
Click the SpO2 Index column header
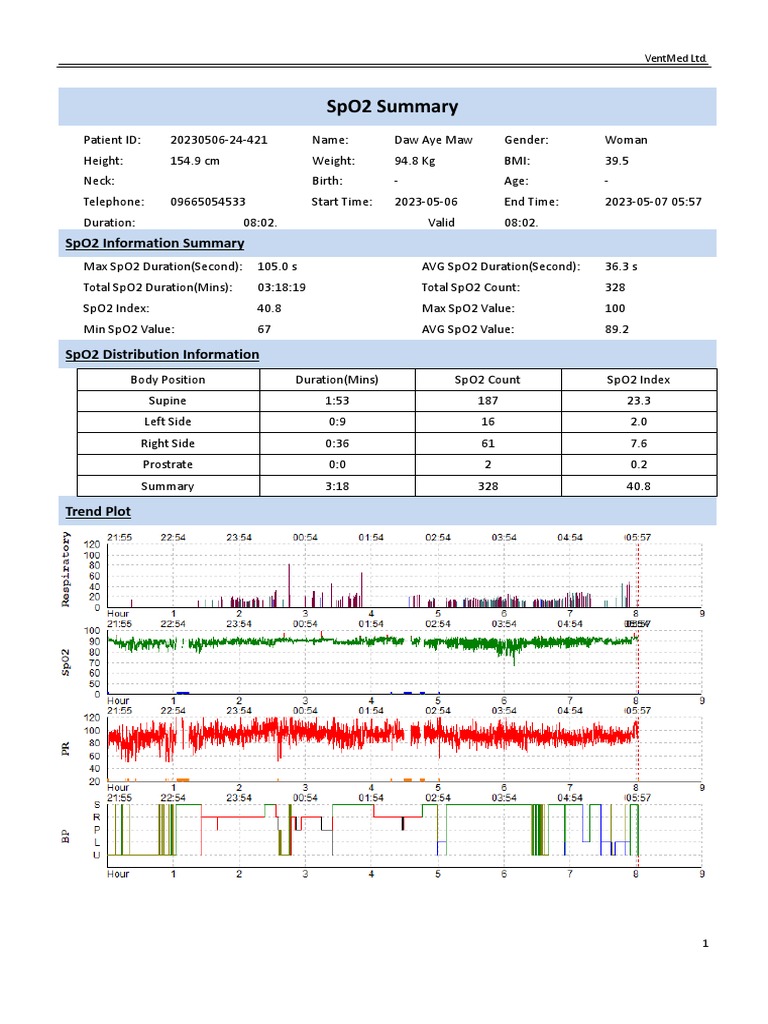coord(639,380)
